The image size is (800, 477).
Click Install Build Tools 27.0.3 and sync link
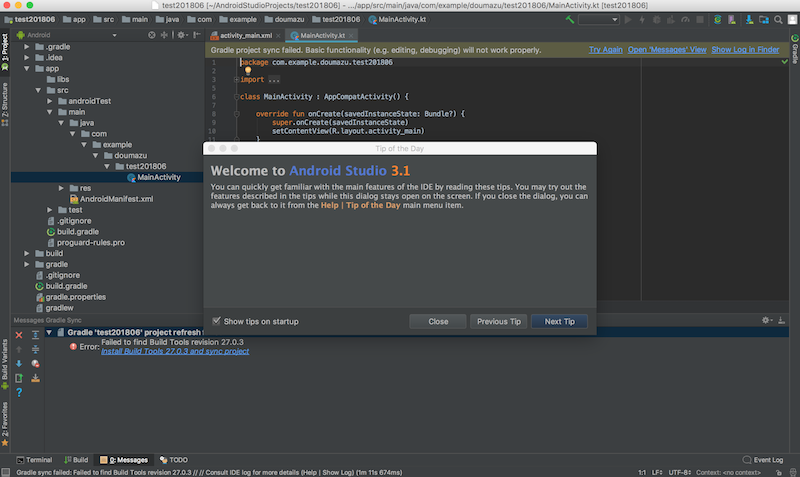coord(175,351)
